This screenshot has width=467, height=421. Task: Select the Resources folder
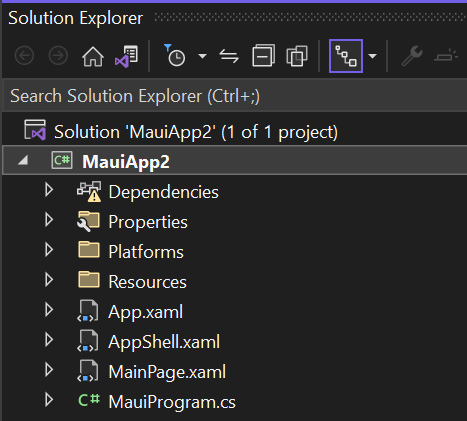[147, 282]
